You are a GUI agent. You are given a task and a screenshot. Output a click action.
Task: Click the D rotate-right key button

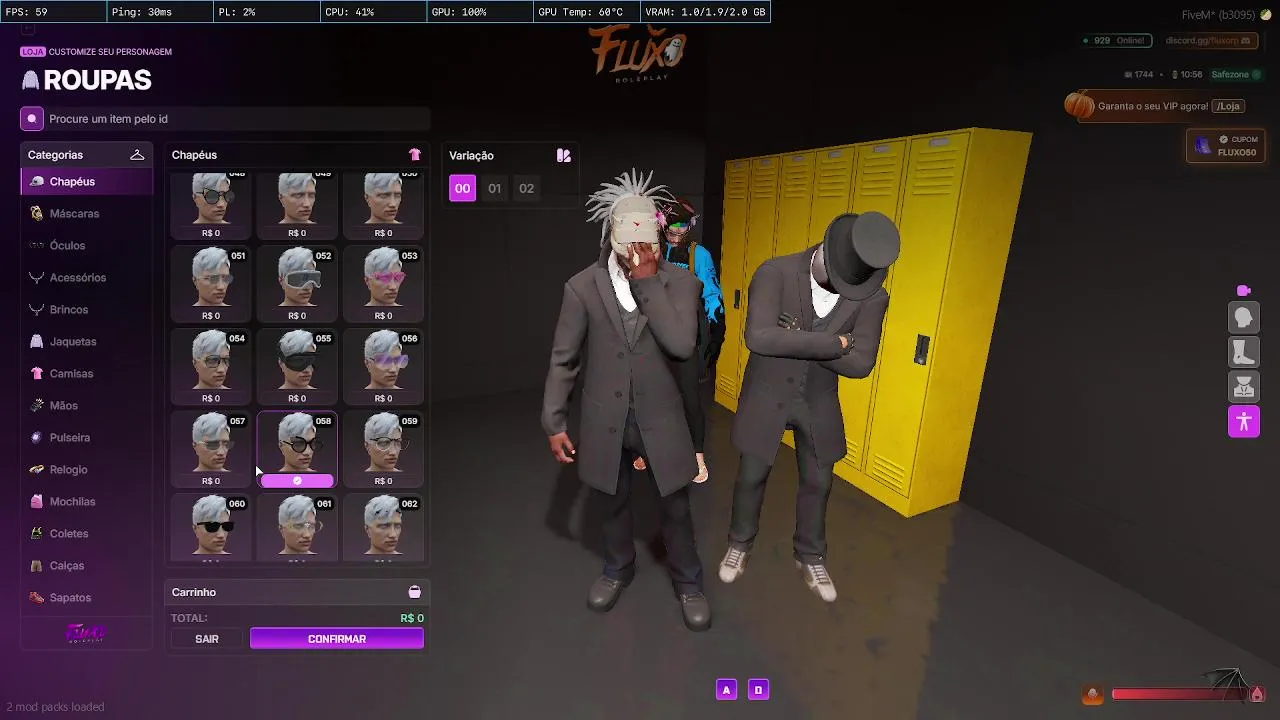click(758, 690)
